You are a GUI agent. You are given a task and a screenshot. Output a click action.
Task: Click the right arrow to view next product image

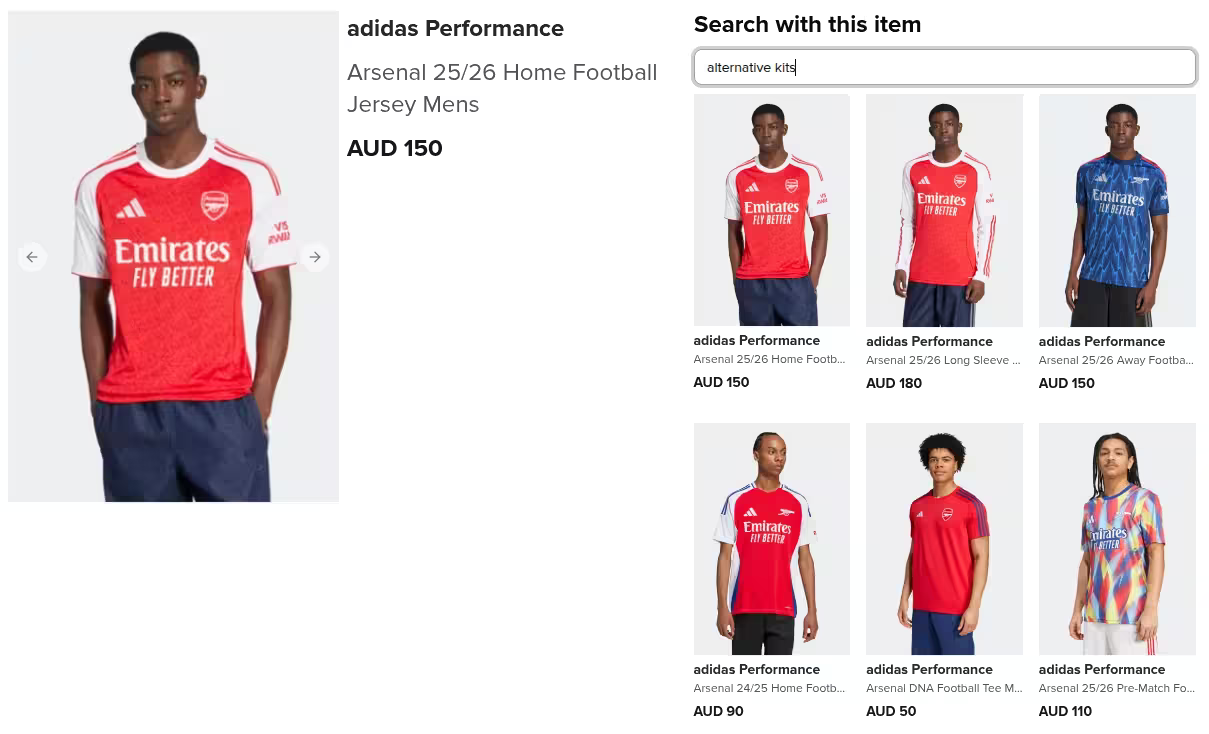[x=315, y=257]
